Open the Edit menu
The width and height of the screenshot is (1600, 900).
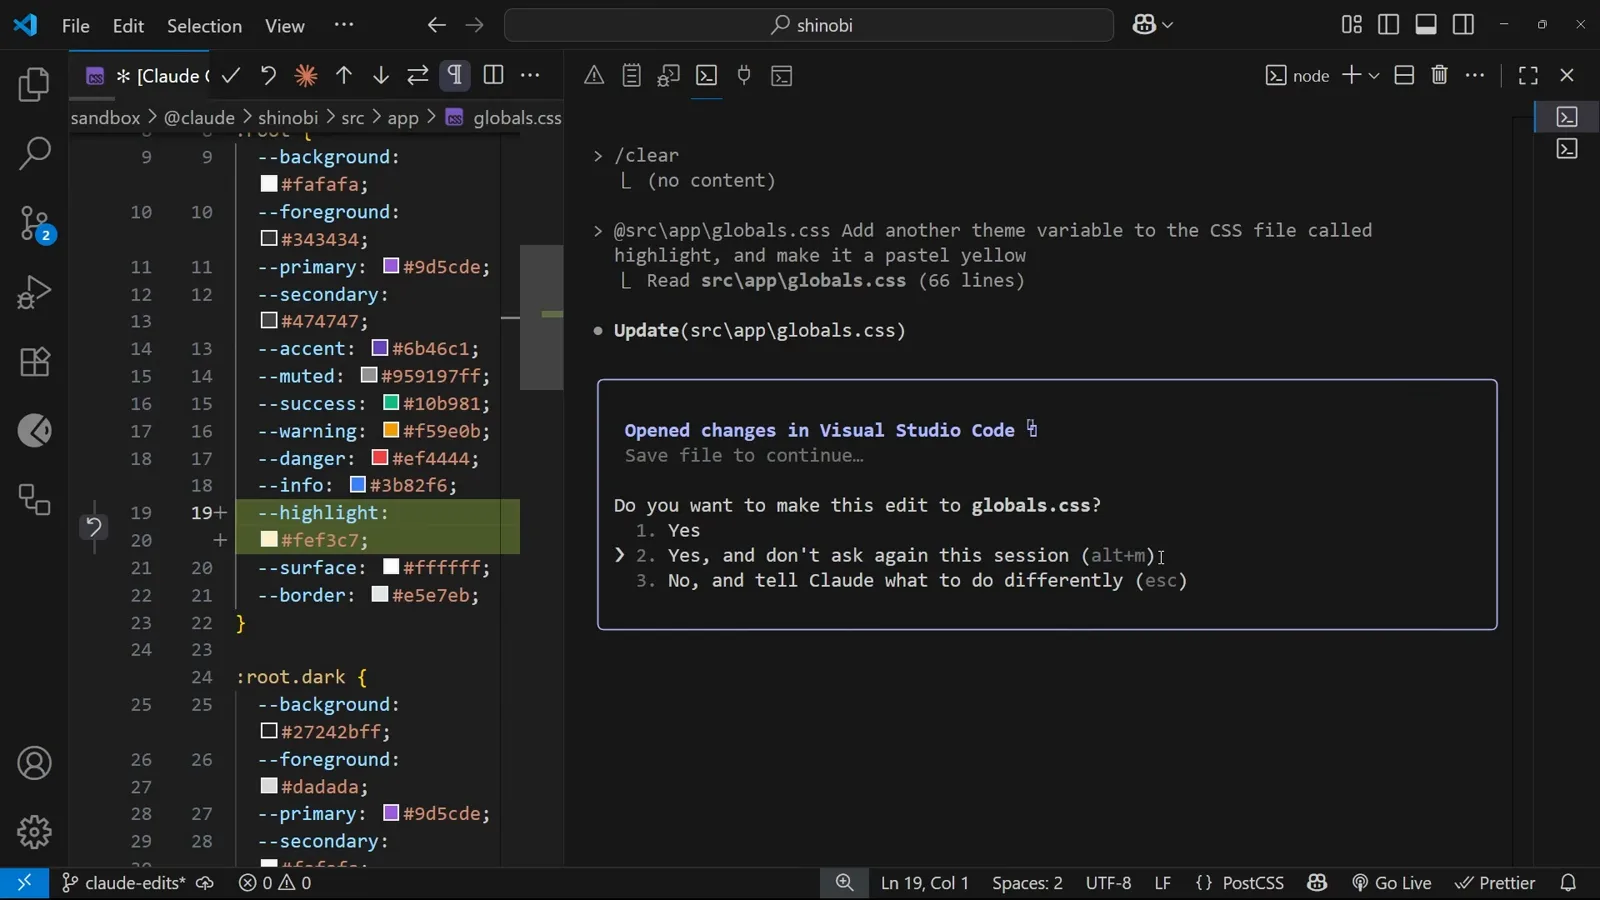point(128,25)
